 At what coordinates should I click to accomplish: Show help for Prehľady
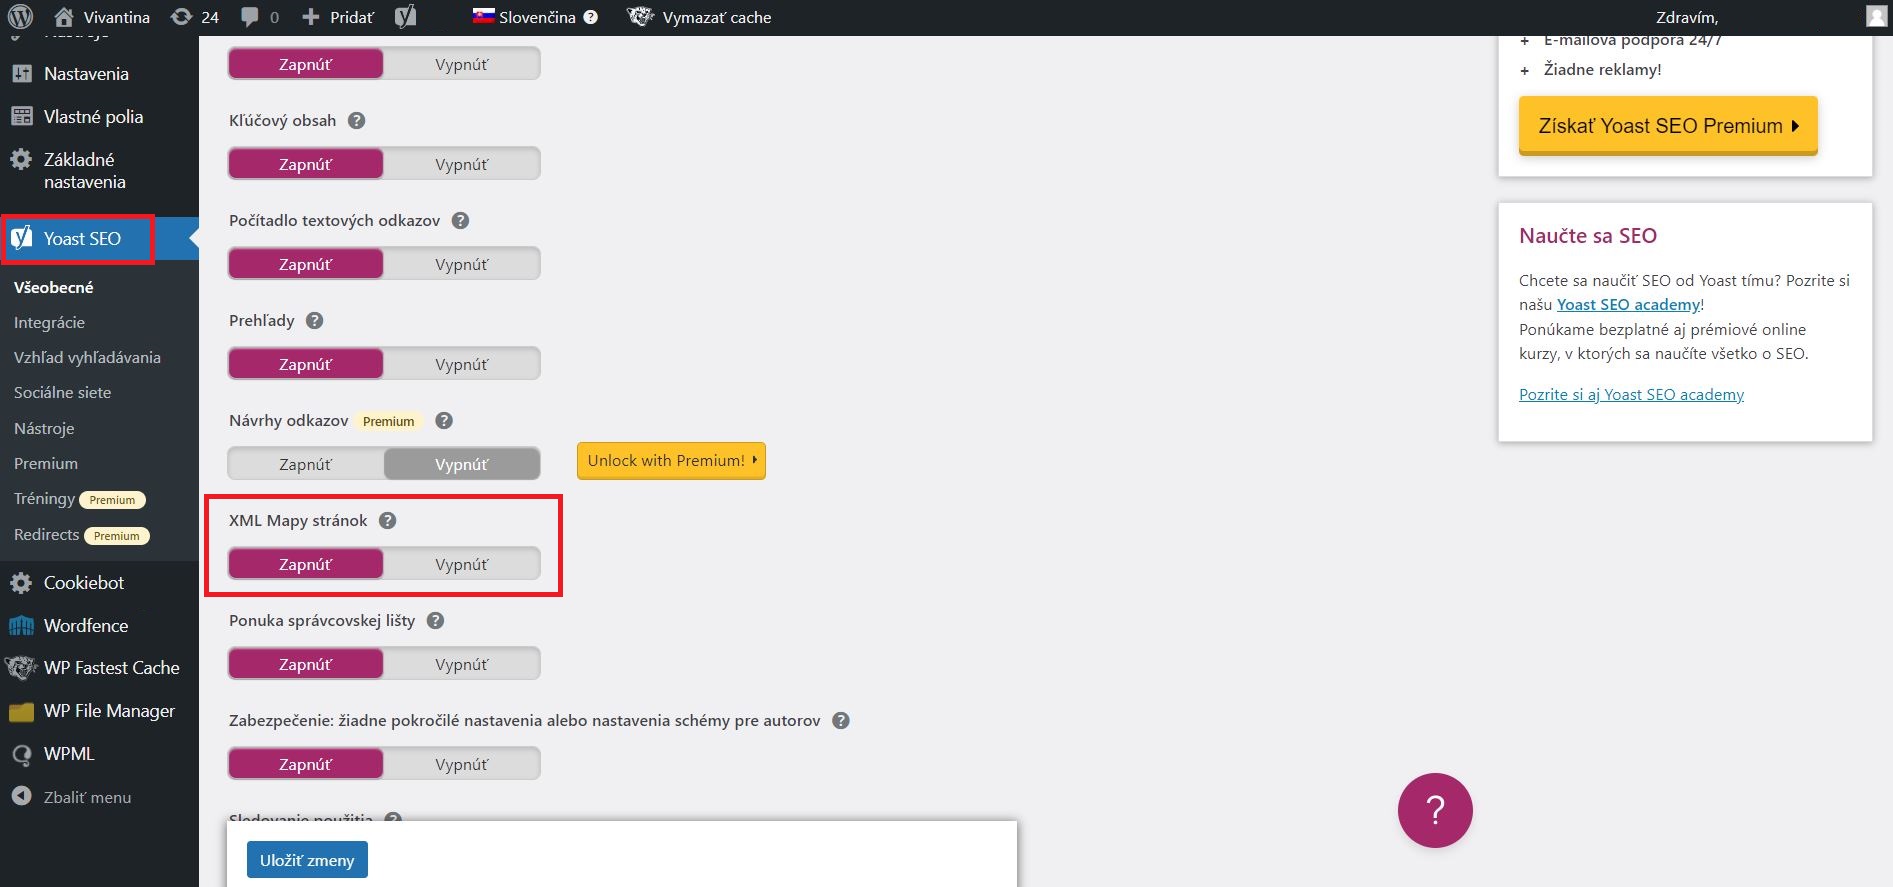pos(314,321)
